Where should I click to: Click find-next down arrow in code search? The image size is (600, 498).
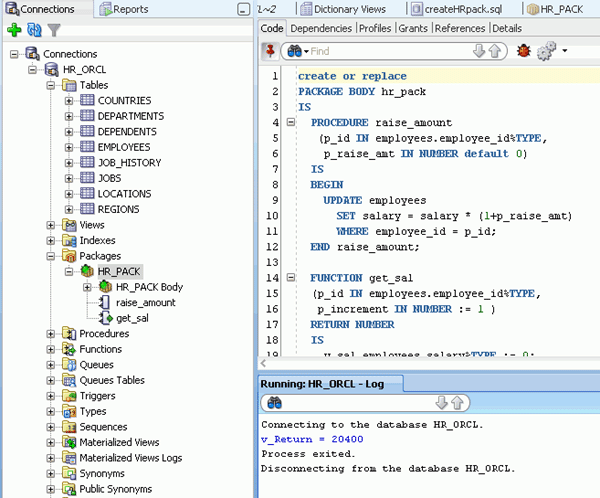point(478,50)
